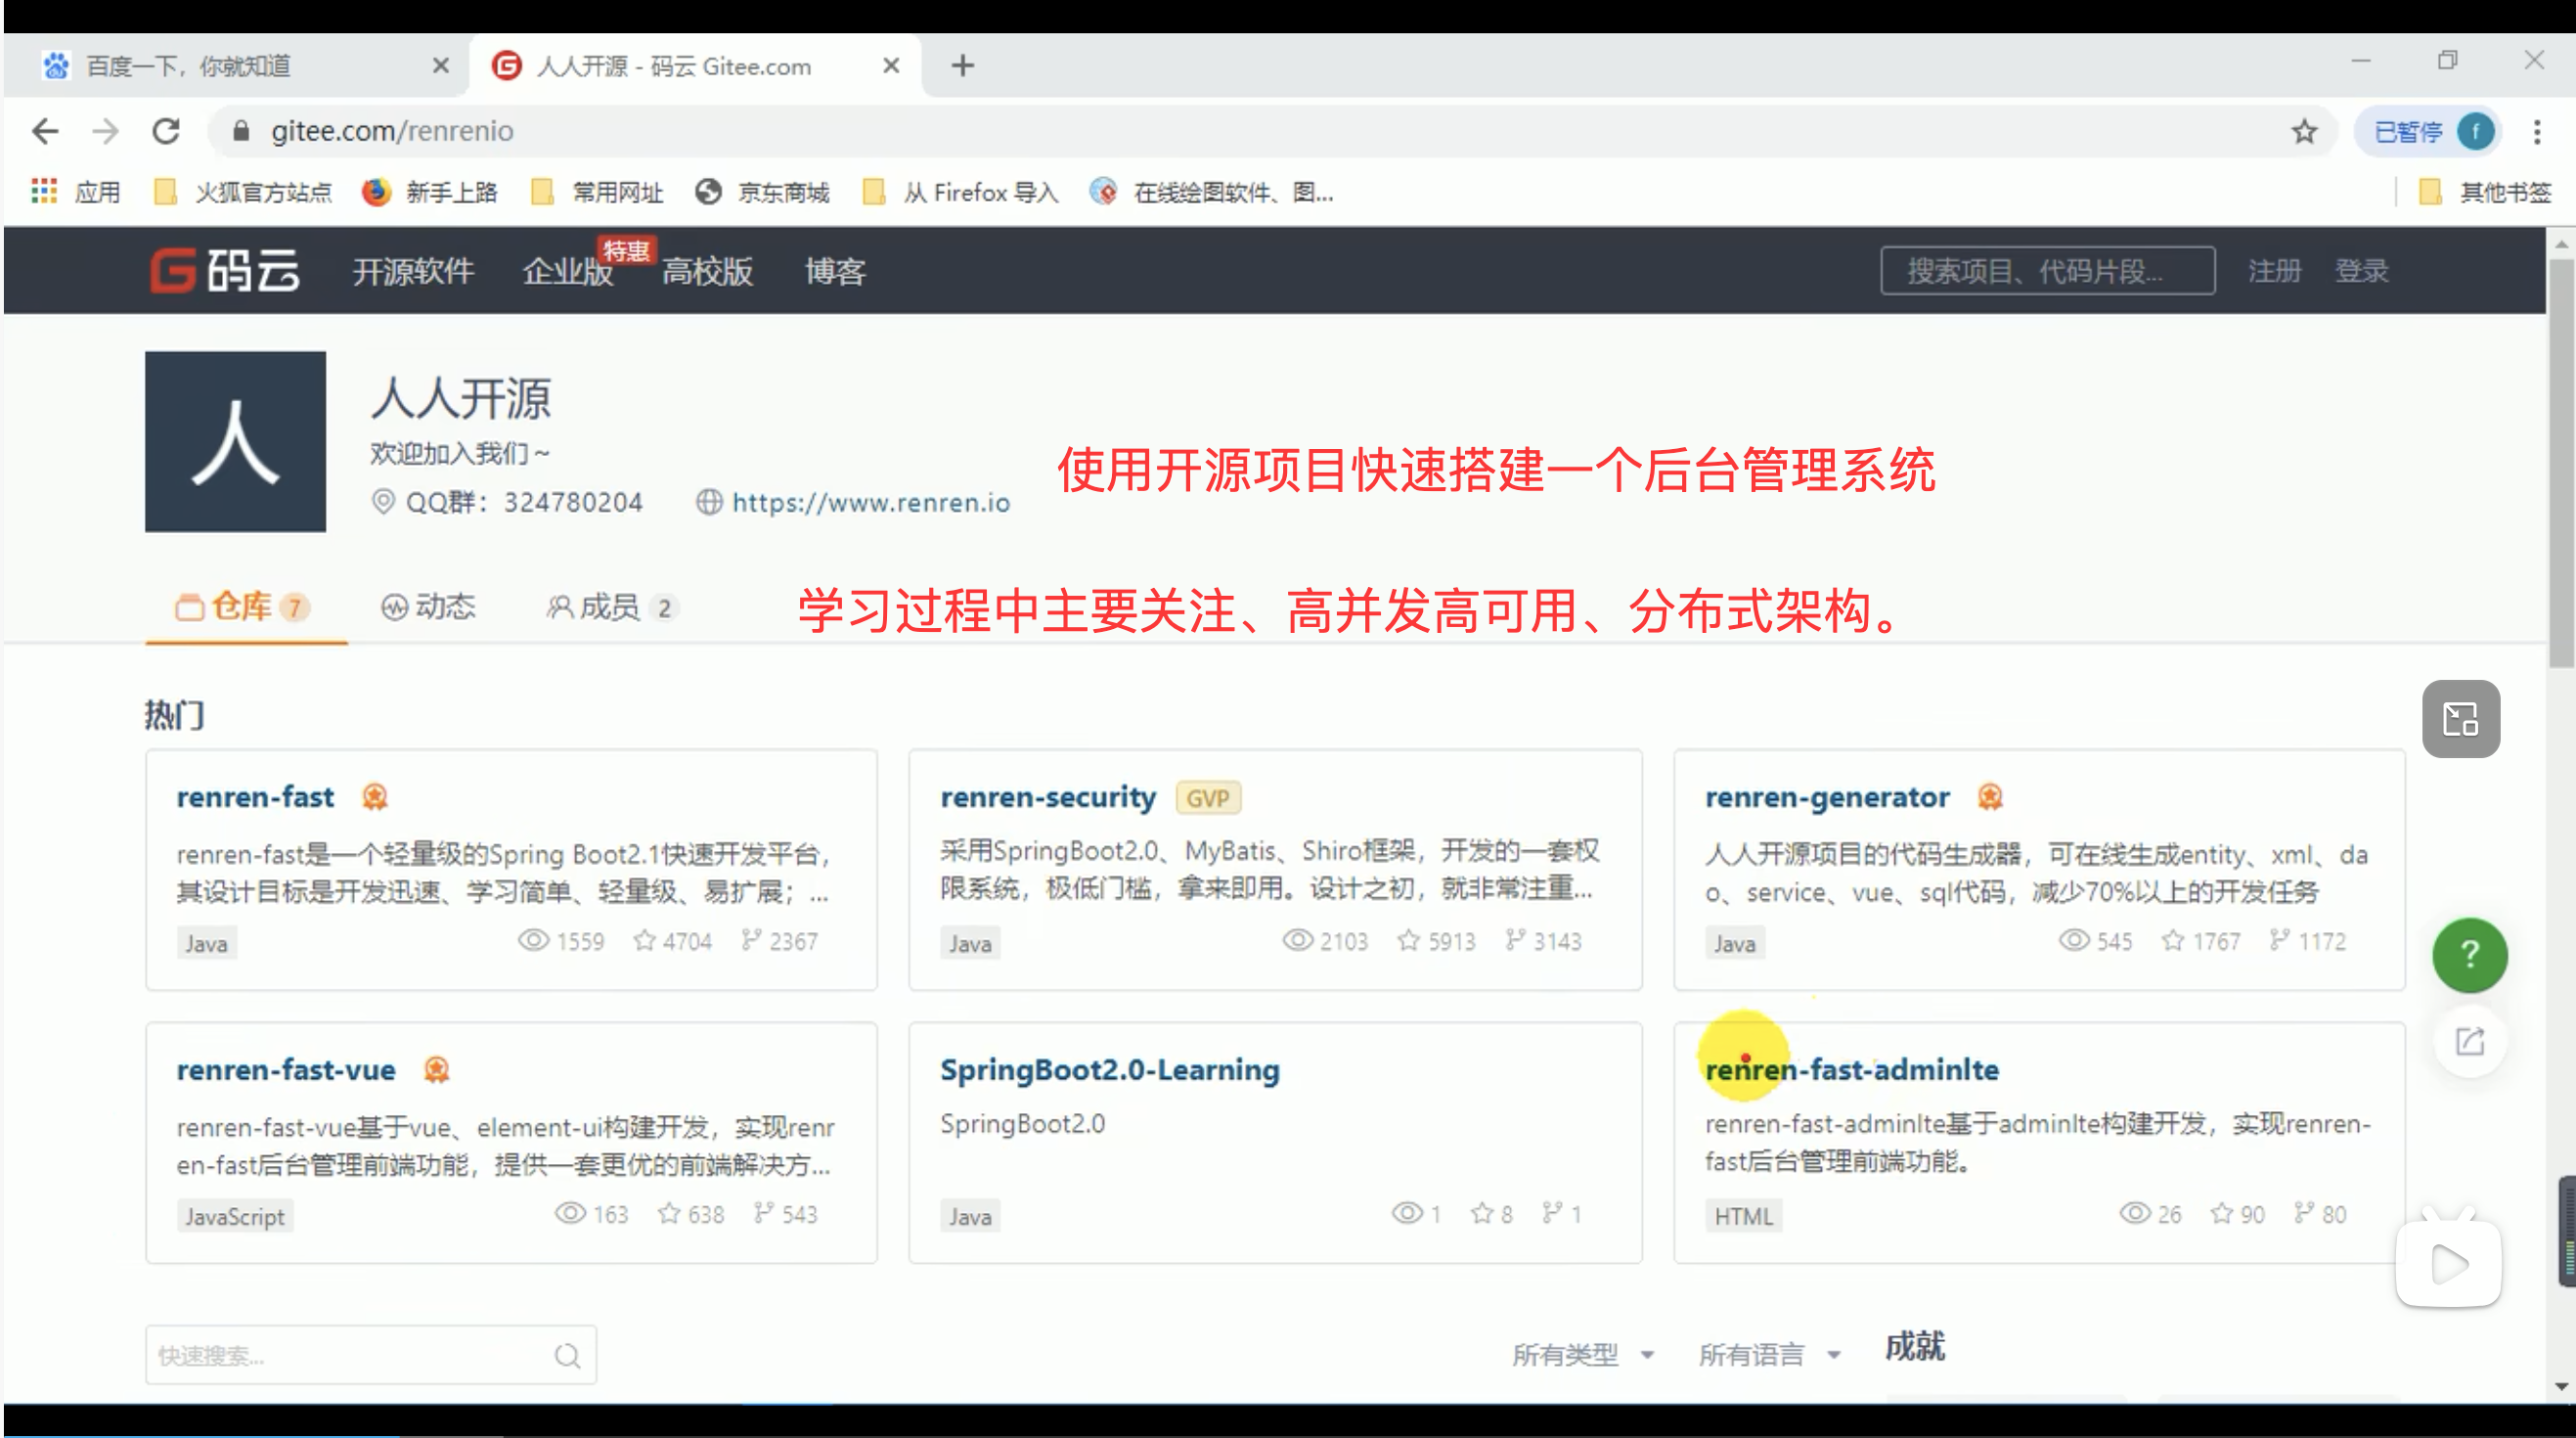Click the 登录 login link
This screenshot has height=1438, width=2576.
pyautogui.click(x=2361, y=270)
